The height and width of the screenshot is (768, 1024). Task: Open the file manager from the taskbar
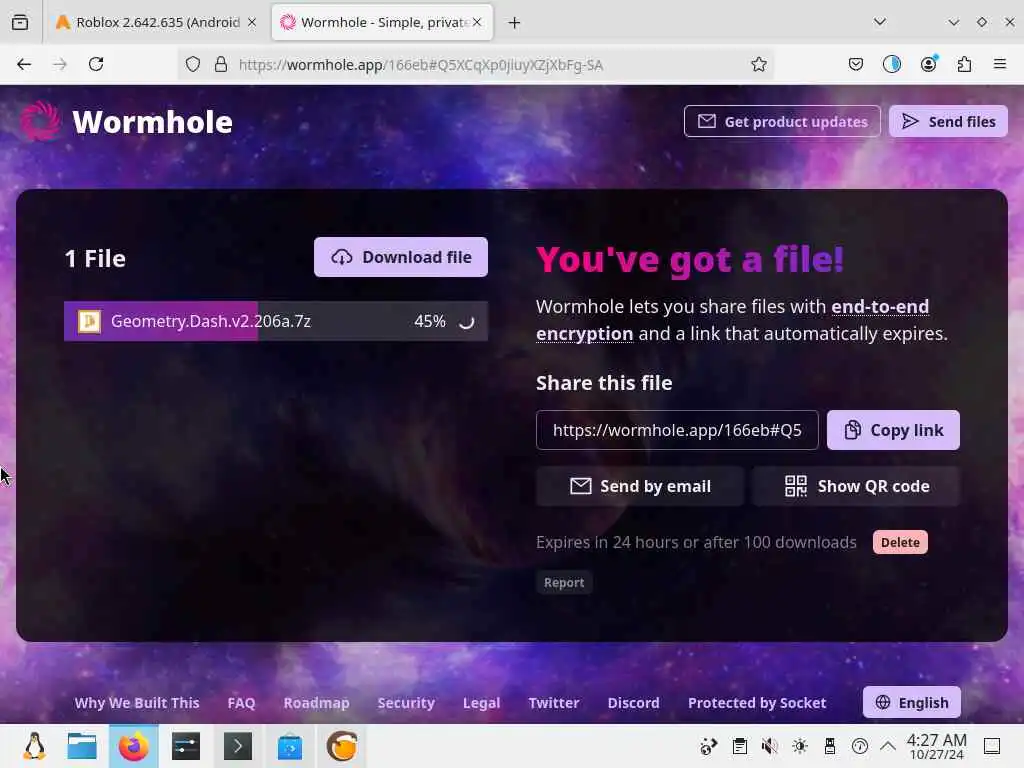tap(82, 746)
